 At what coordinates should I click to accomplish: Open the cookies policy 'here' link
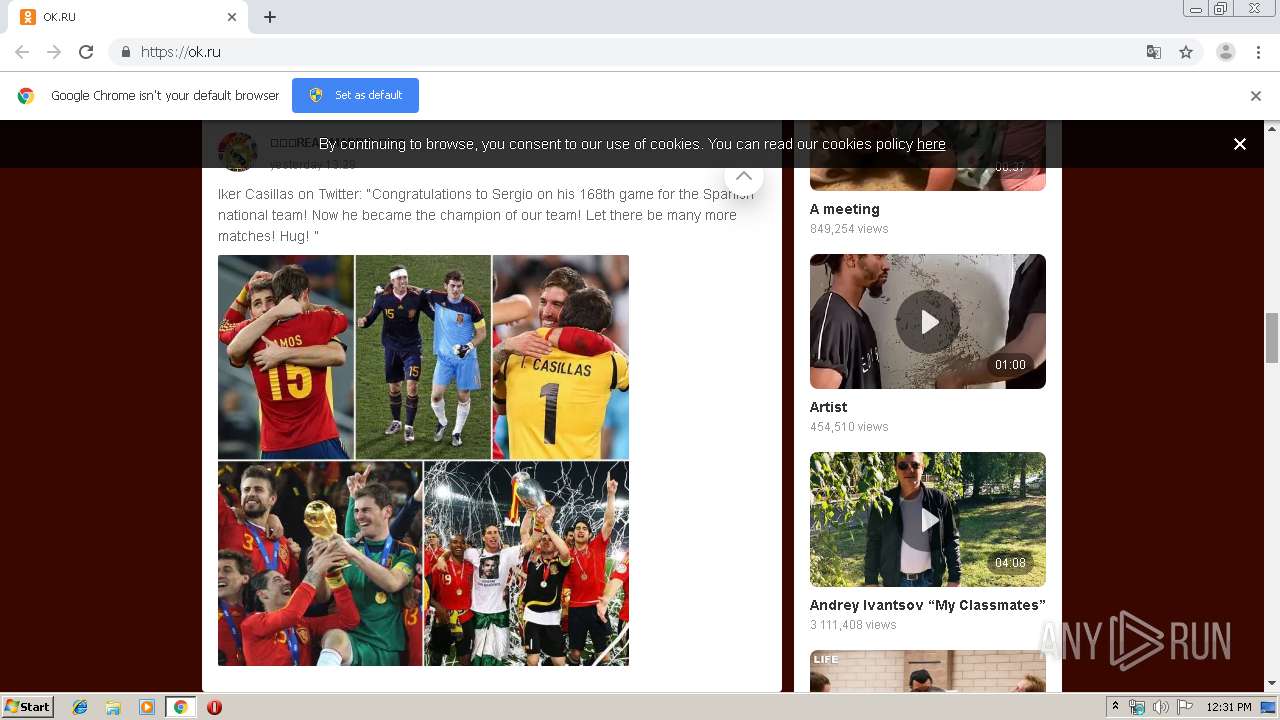[931, 144]
